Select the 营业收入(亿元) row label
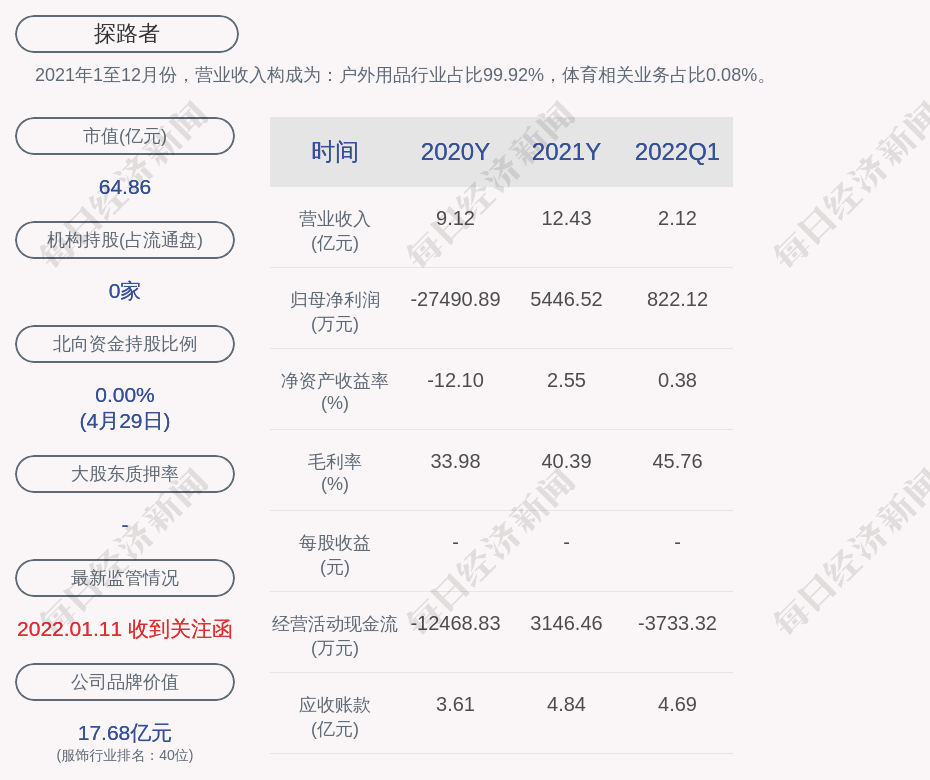The height and width of the screenshot is (780, 930). coord(335,231)
